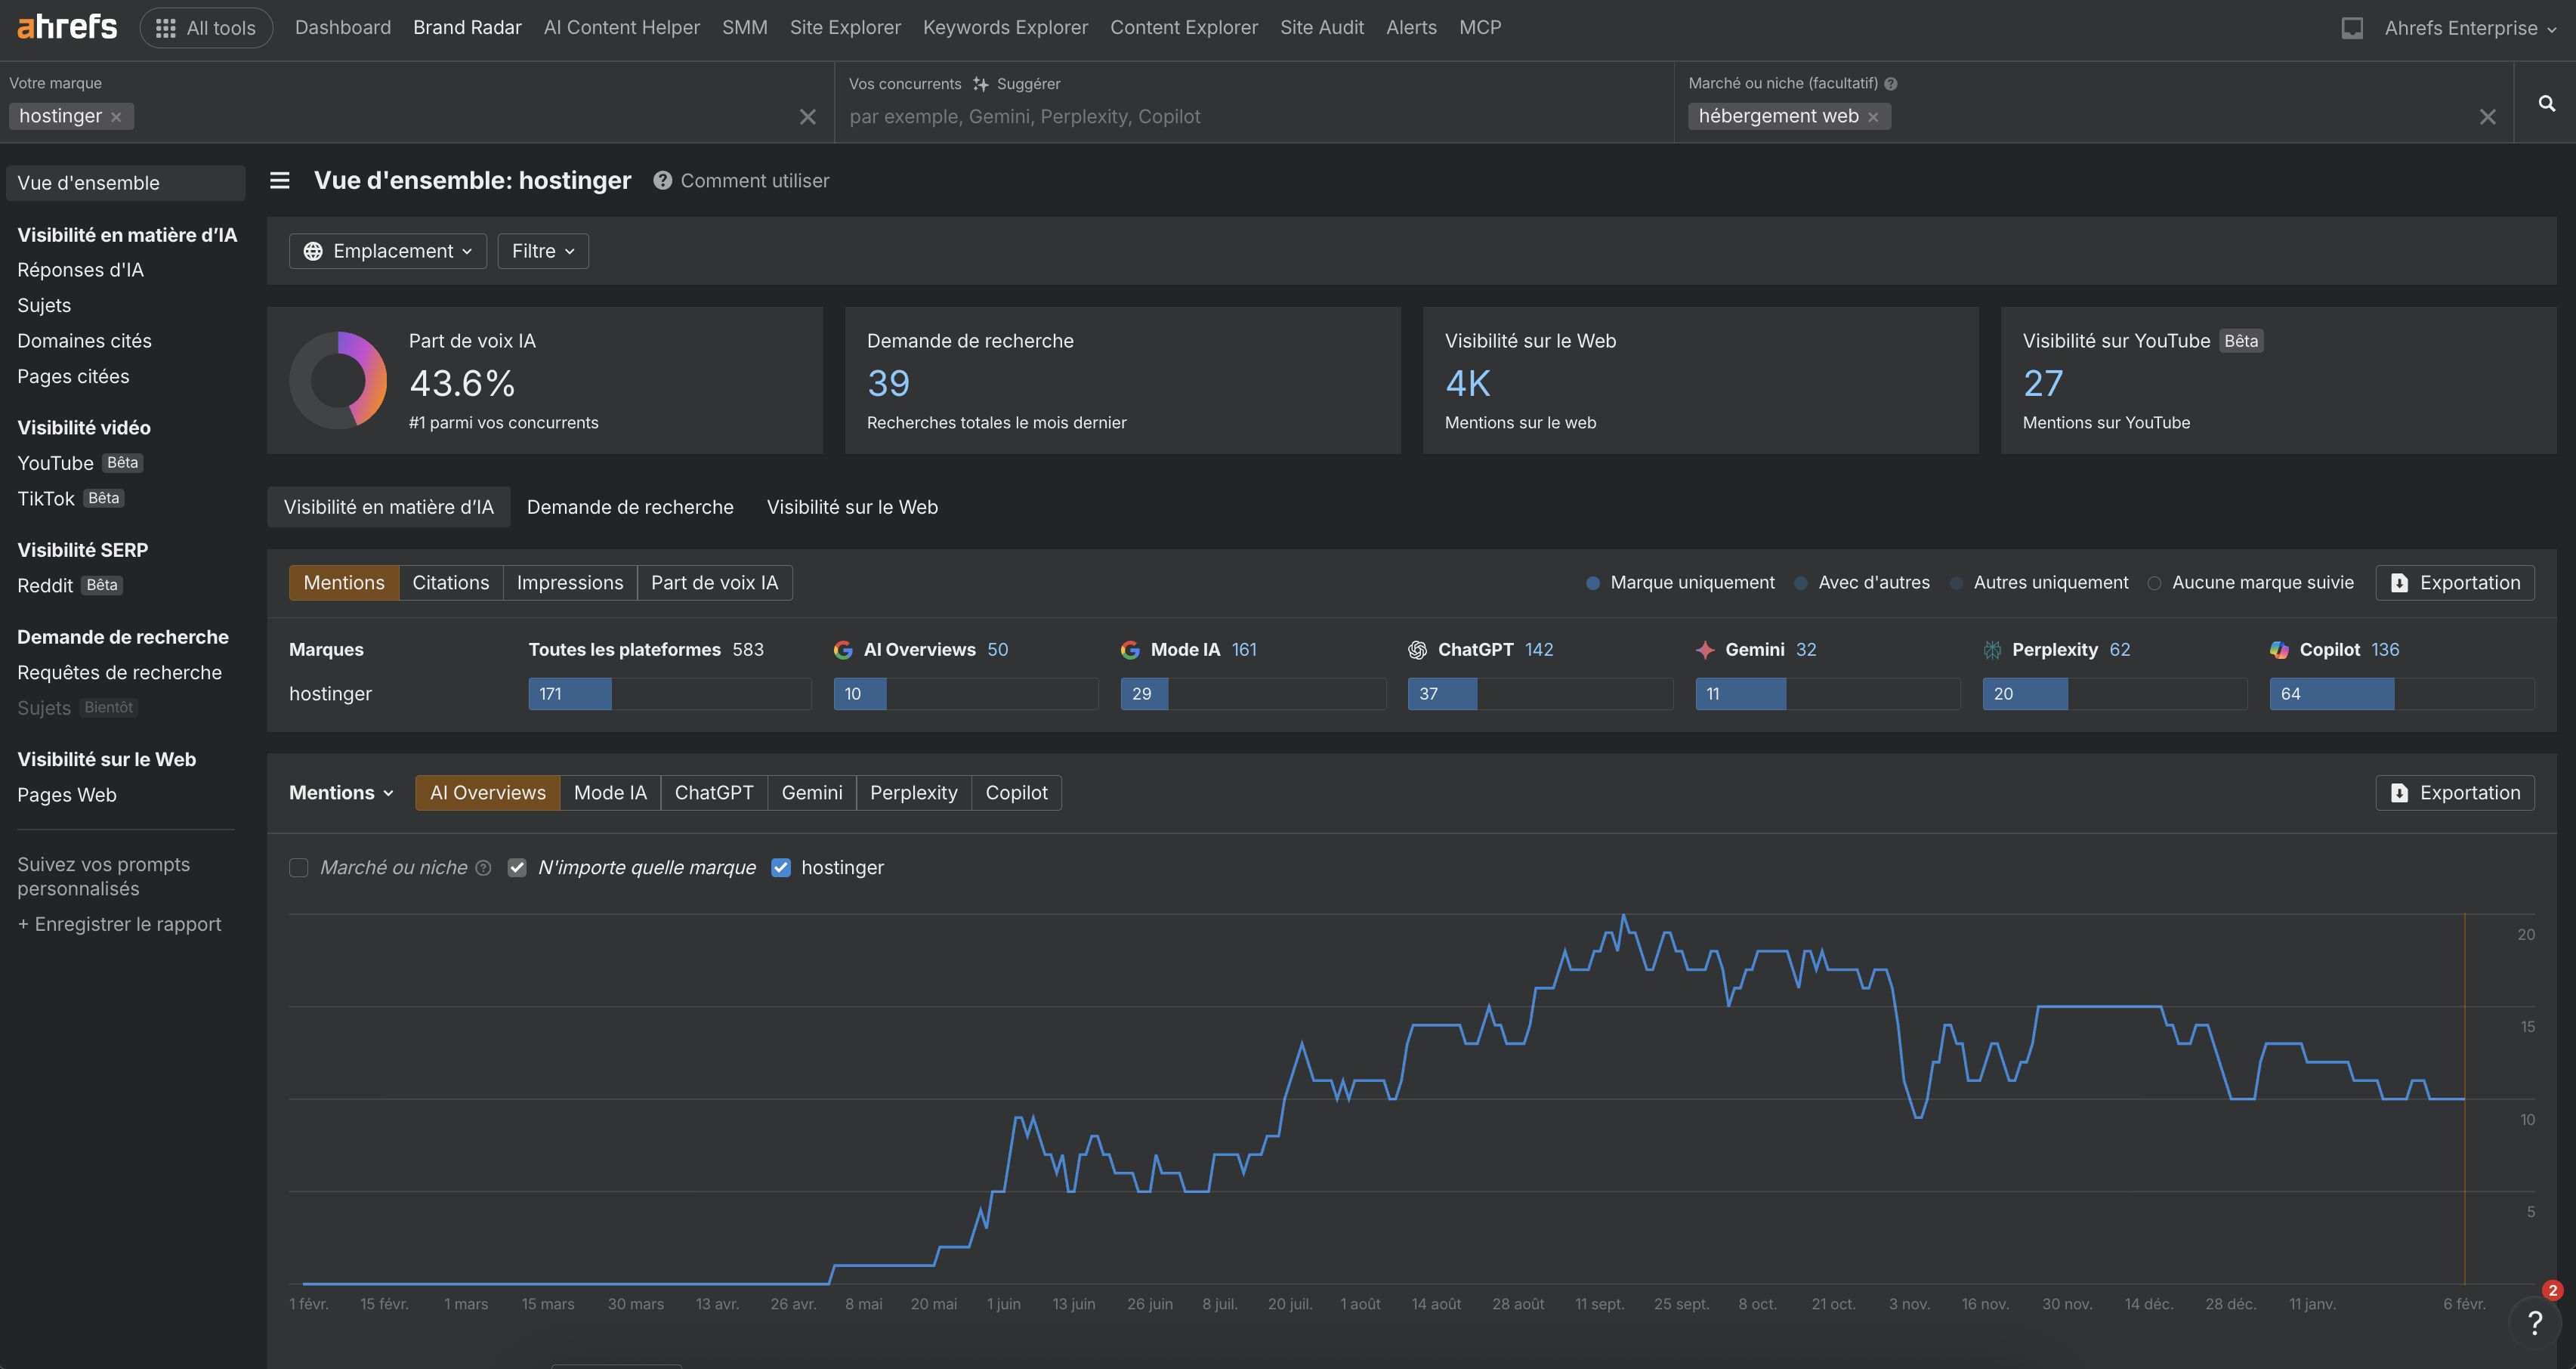Click the top Exportation button
The image size is (2576, 1369).
point(2455,583)
